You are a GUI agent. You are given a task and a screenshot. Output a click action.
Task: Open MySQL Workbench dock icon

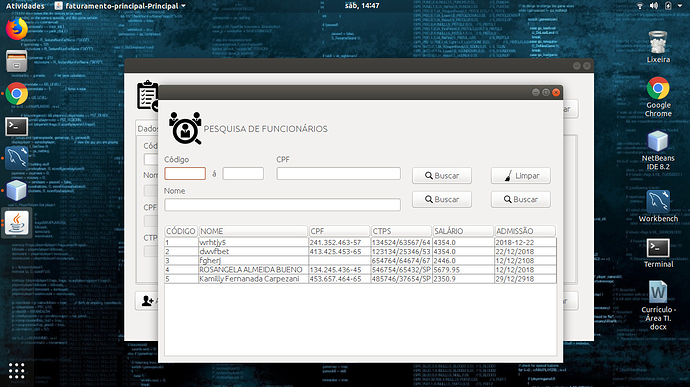[x=17, y=158]
